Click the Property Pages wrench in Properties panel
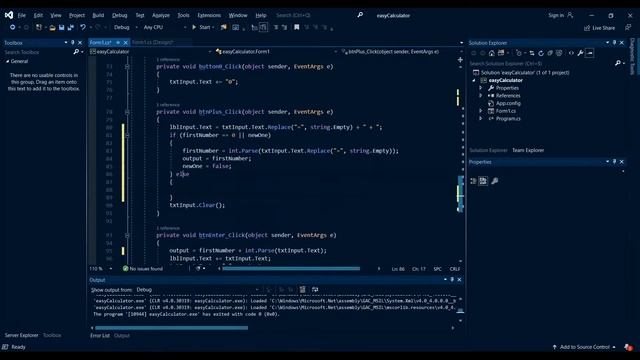The height and width of the screenshot is (360, 640). point(494,181)
